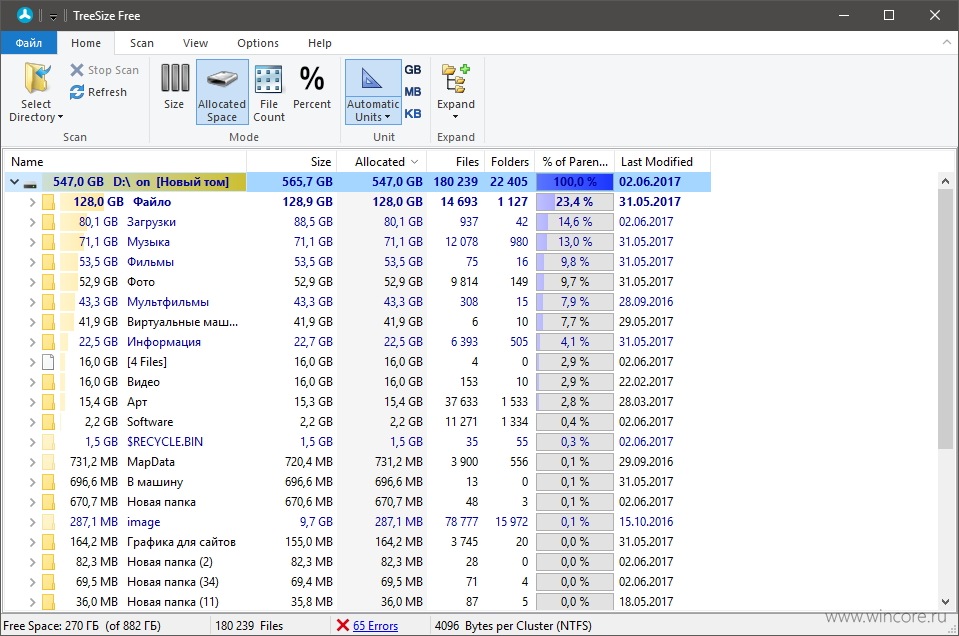Select the Новая папка row
This screenshot has width=959, height=636.
pyautogui.click(x=358, y=502)
